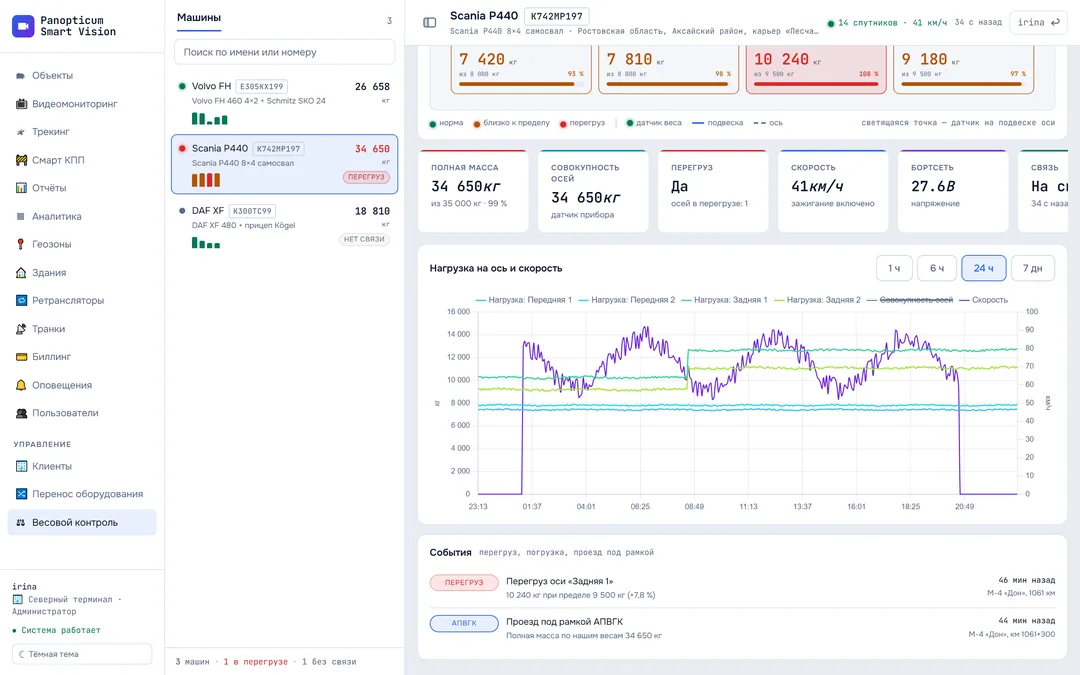Screen dimensions: 1080x675
Task: Click the Биллинг card icon
Action: 21,357
